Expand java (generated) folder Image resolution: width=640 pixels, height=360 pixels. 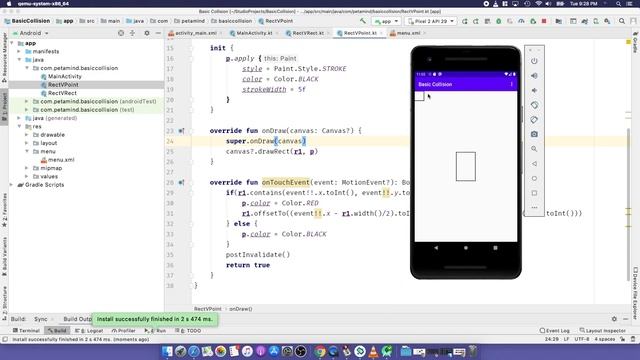19,118
